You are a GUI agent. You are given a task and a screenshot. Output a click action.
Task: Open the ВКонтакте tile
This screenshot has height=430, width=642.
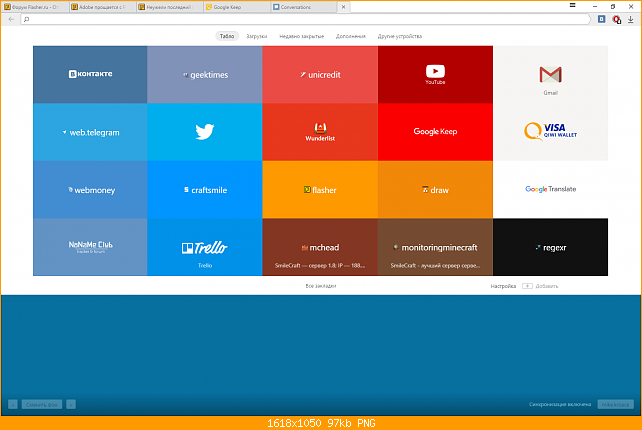[x=90, y=75]
